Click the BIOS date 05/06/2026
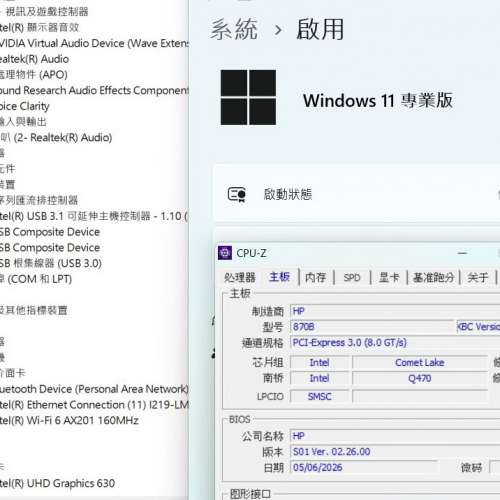The height and width of the screenshot is (500, 500). click(364, 467)
